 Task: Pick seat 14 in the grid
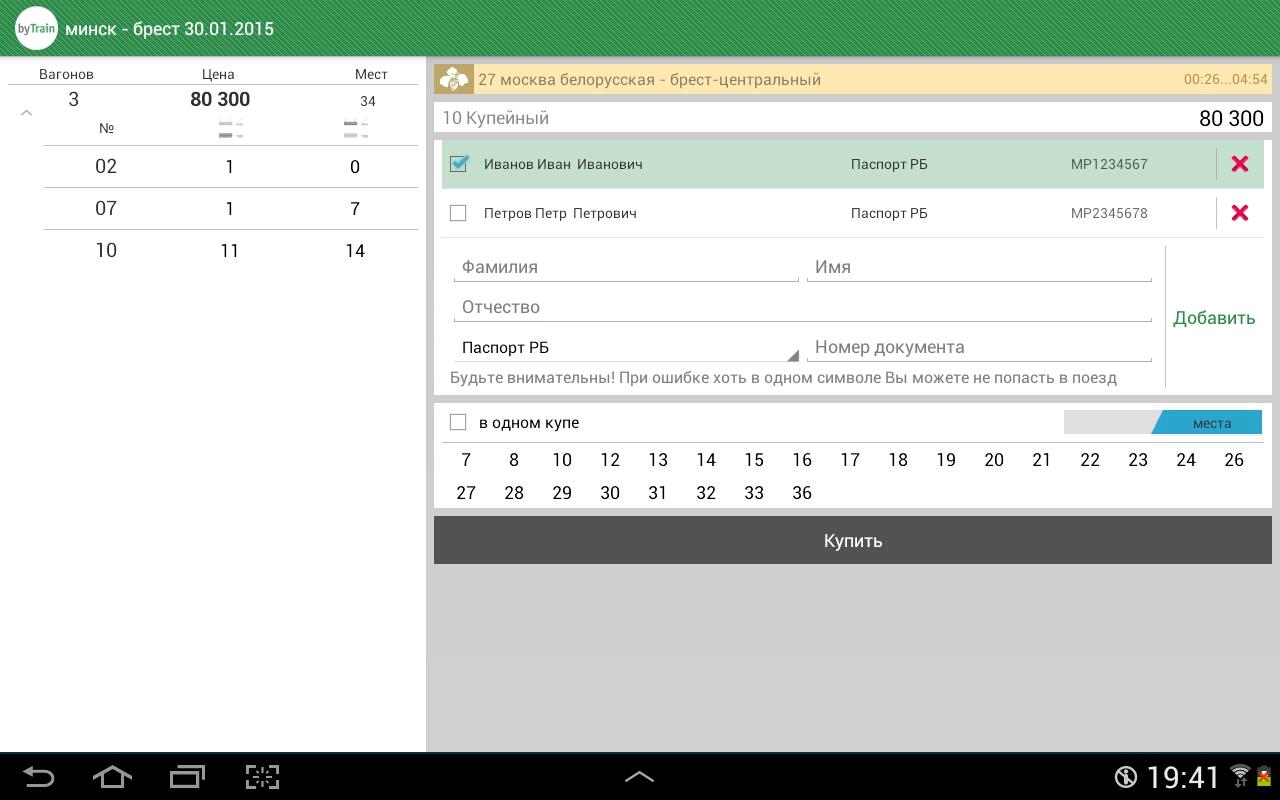pos(706,460)
